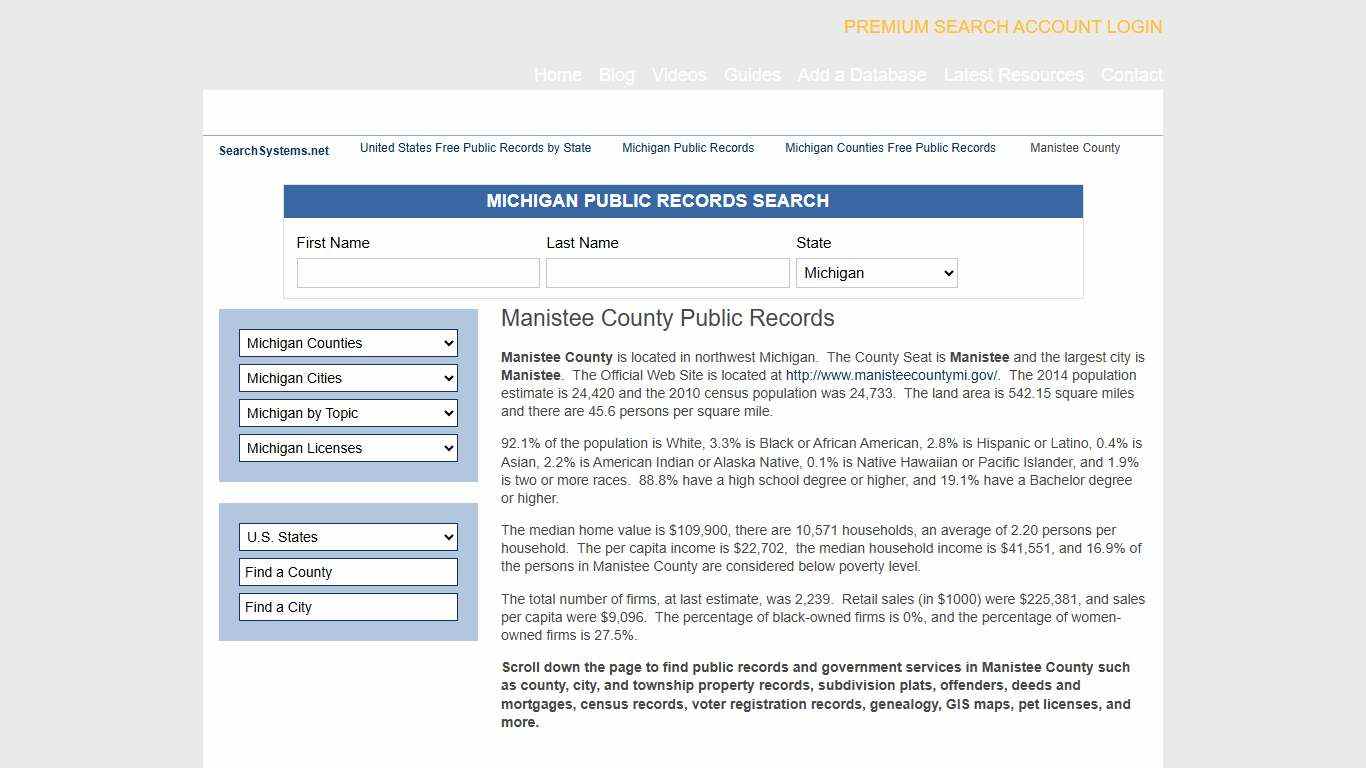Viewport: 1366px width, 768px height.
Task: Open the Michigan Licenses dropdown
Action: coord(348,448)
